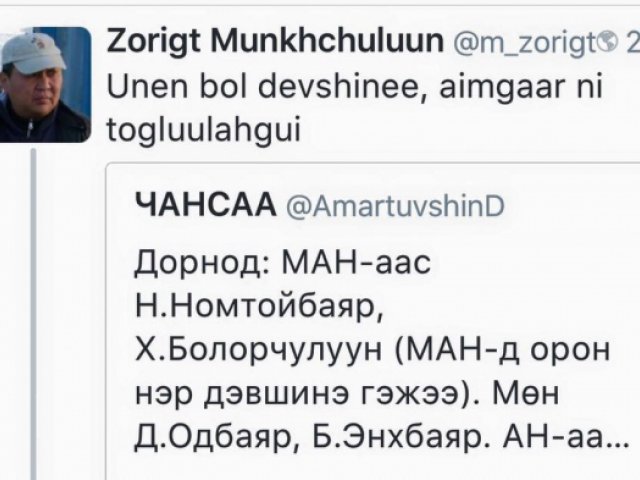Expand truncated quoted text at 'АН-аа…'
Image resolution: width=640 pixels, height=480 pixels.
click(x=567, y=438)
